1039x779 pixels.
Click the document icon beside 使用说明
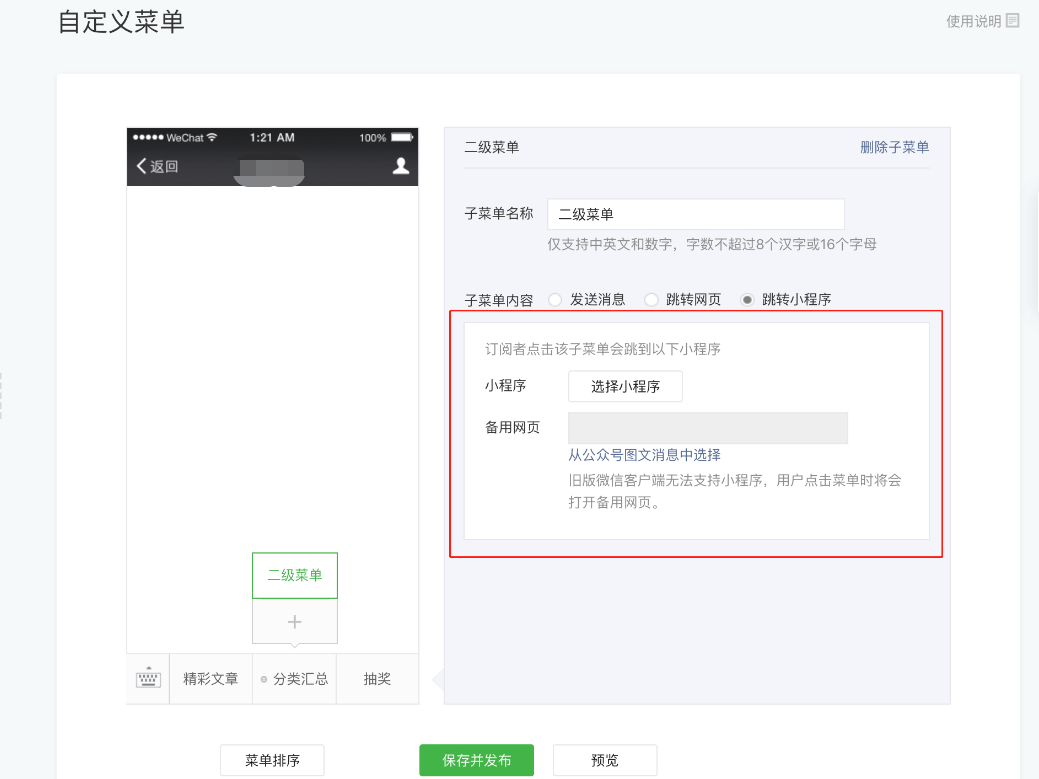click(1013, 20)
